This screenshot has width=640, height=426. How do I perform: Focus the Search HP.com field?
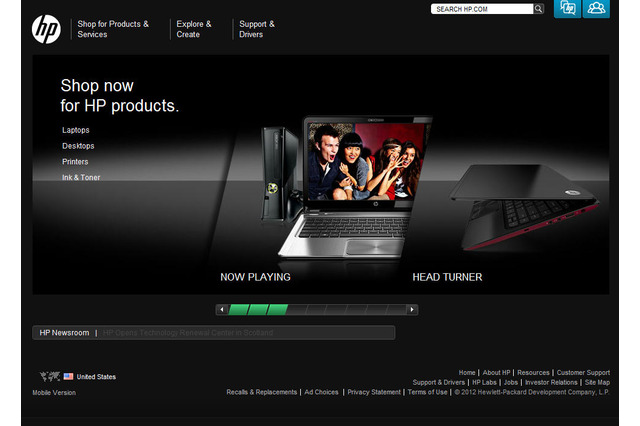tap(482, 9)
